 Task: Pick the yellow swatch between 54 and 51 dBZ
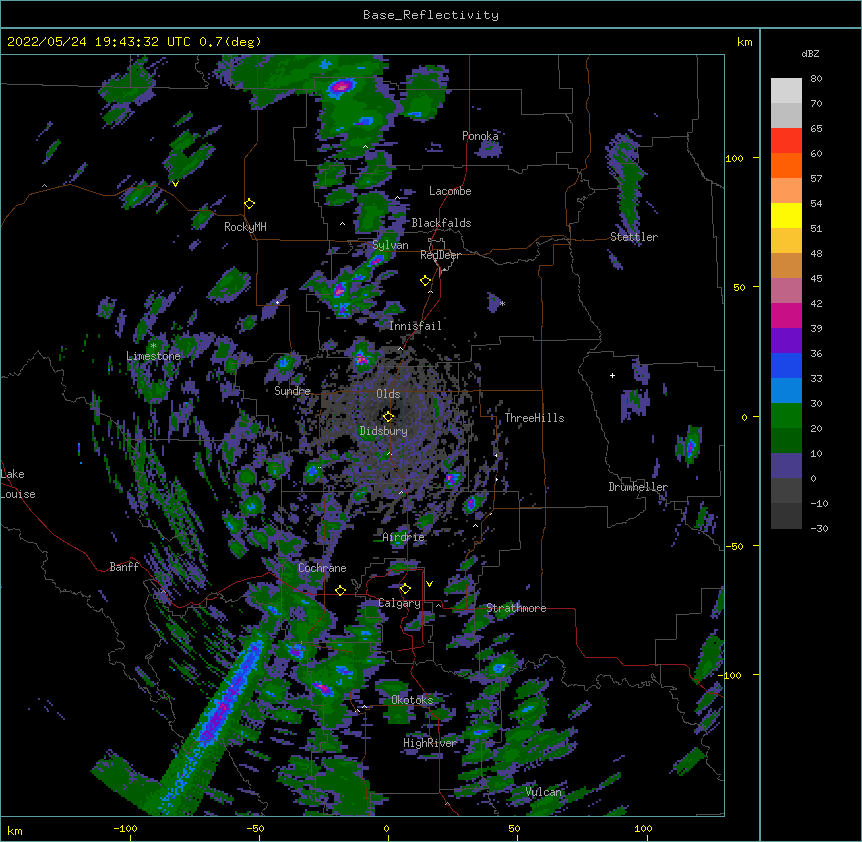tap(786, 216)
